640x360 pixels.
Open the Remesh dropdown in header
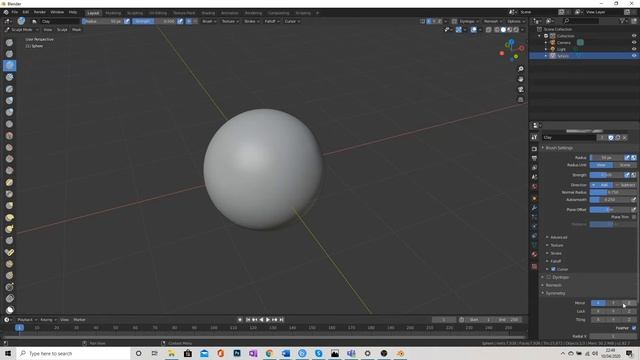(x=493, y=21)
